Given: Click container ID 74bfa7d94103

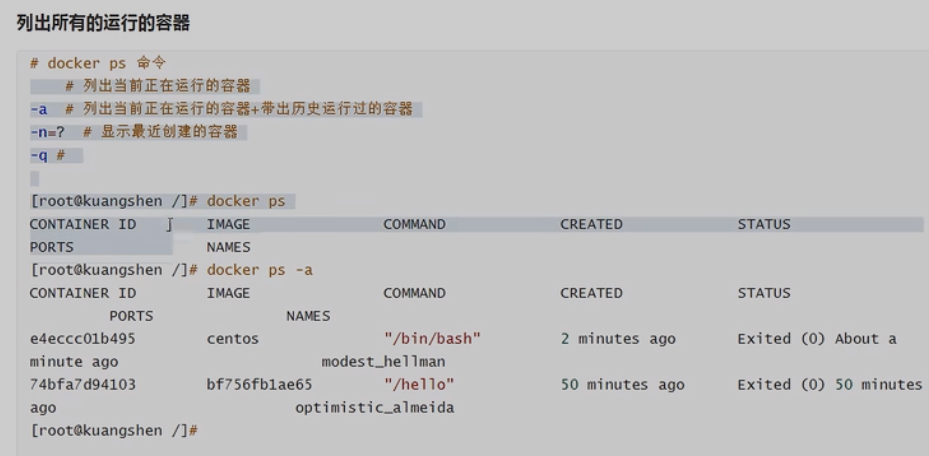Looking at the screenshot, I should coord(83,385).
